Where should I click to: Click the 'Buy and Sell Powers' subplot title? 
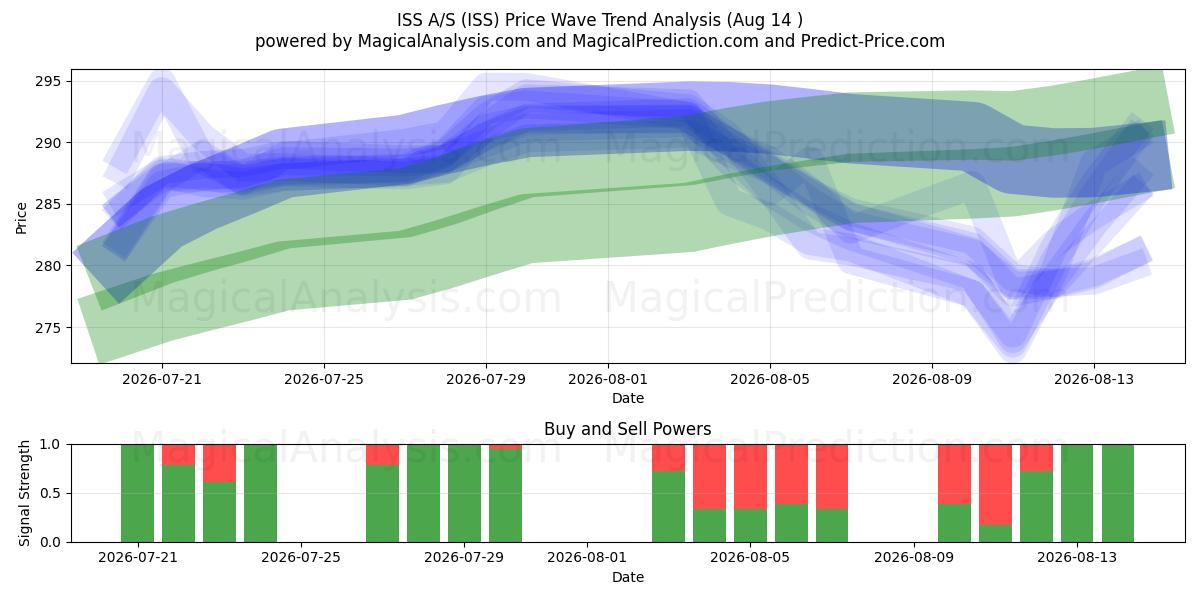pos(628,429)
